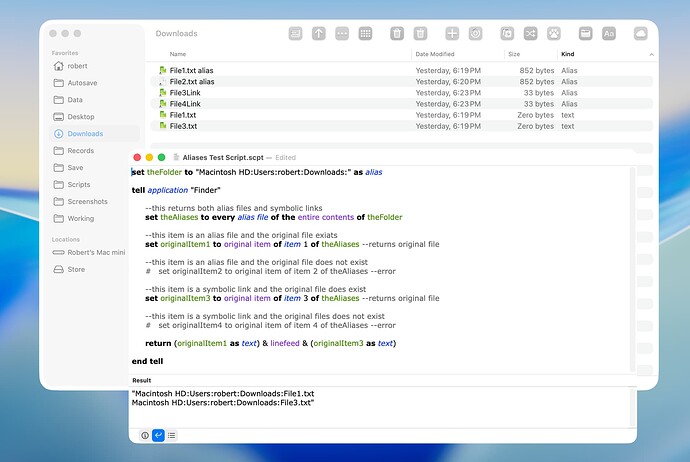Click the lines-layout icon in Finder toolbar

295,33
